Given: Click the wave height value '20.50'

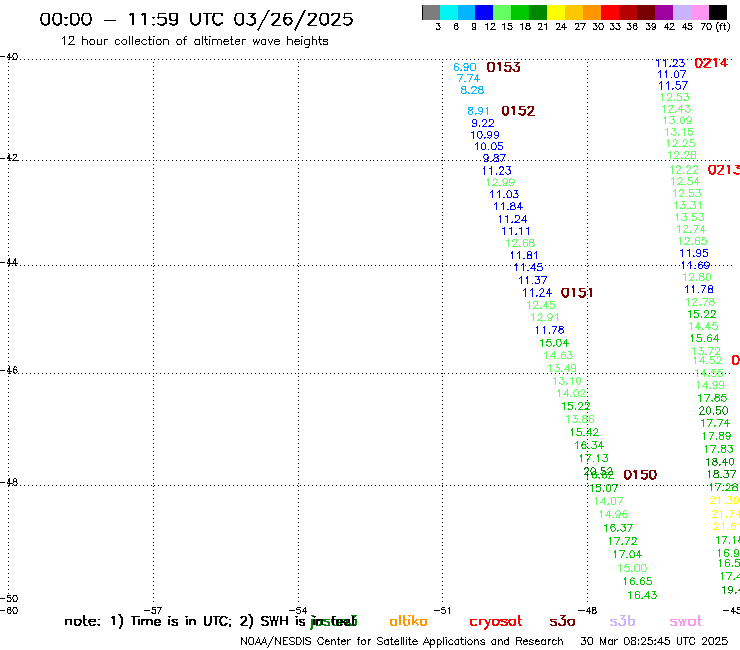Looking at the screenshot, I should click(x=714, y=411).
